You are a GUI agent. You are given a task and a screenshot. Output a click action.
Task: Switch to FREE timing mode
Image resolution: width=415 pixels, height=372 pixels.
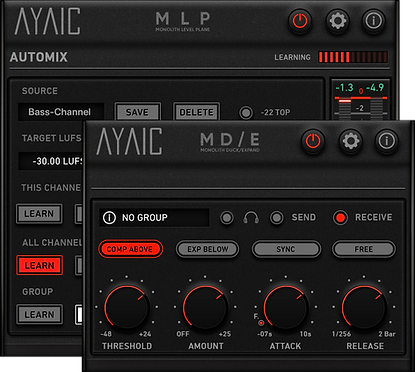pos(364,249)
